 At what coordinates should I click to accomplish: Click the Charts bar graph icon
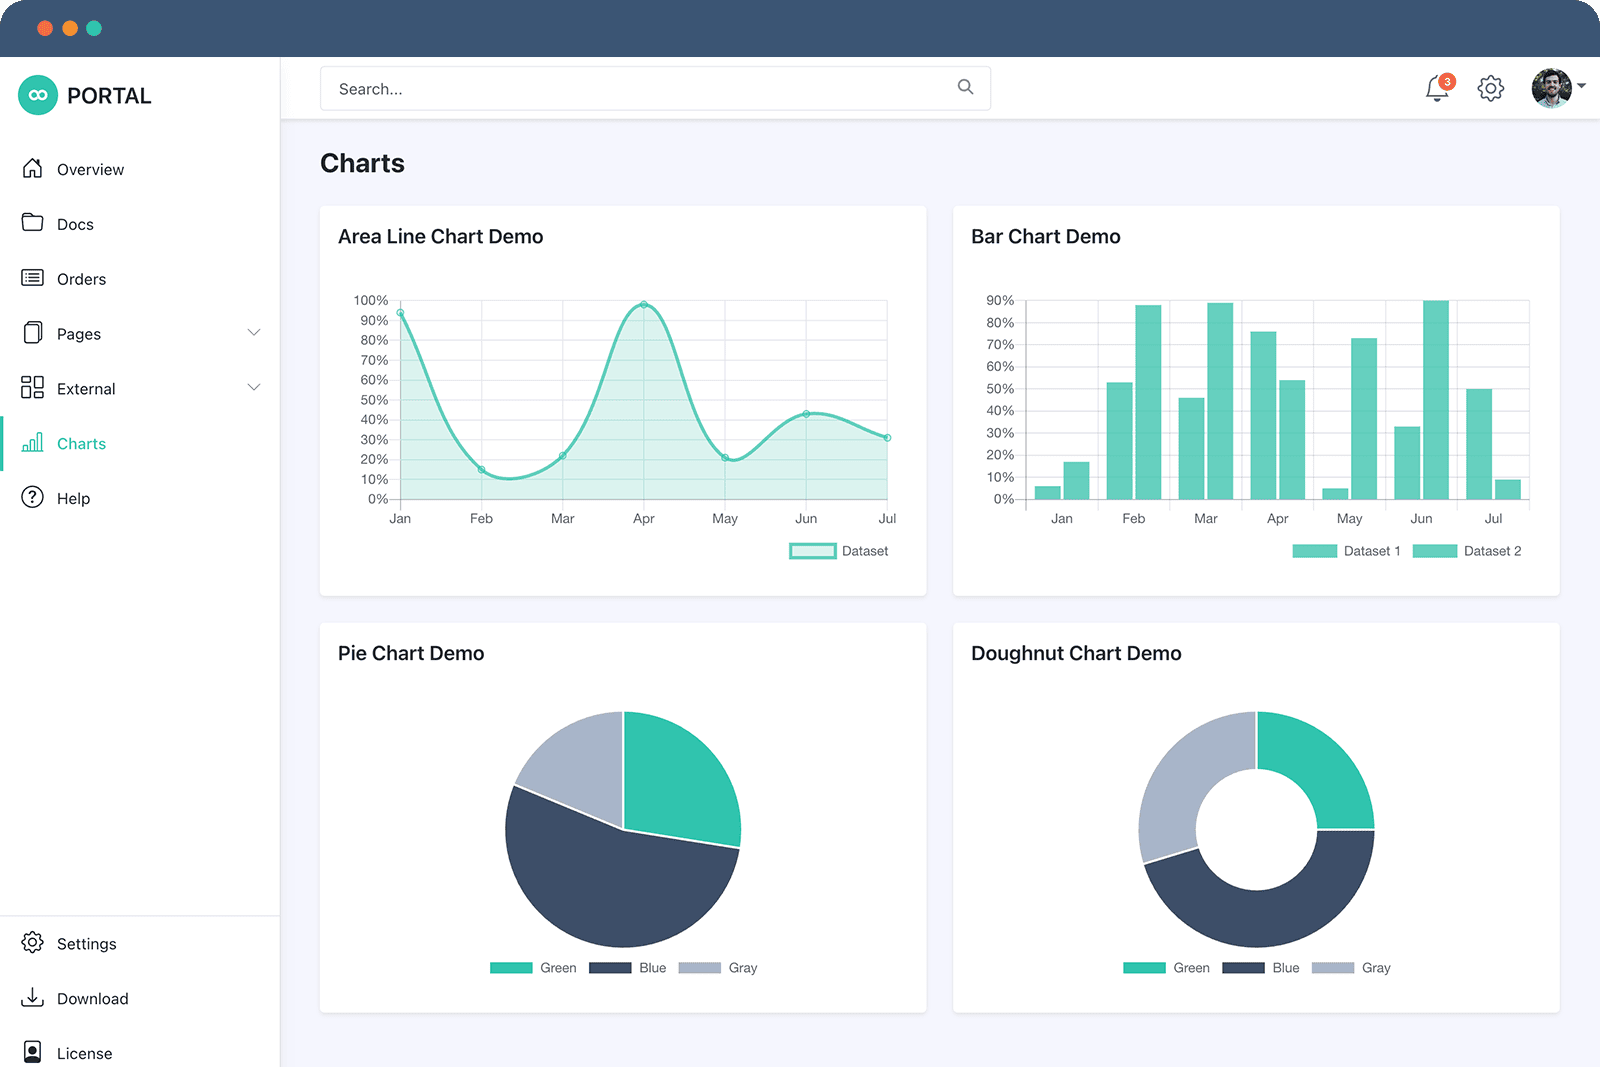(32, 442)
